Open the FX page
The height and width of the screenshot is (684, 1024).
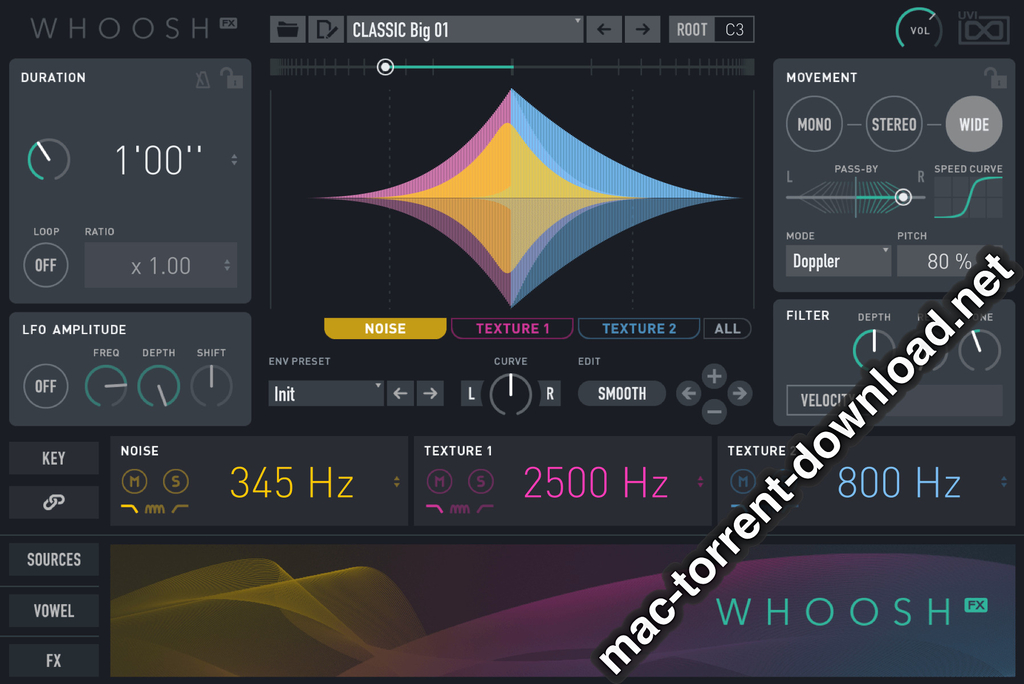[x=54, y=660]
